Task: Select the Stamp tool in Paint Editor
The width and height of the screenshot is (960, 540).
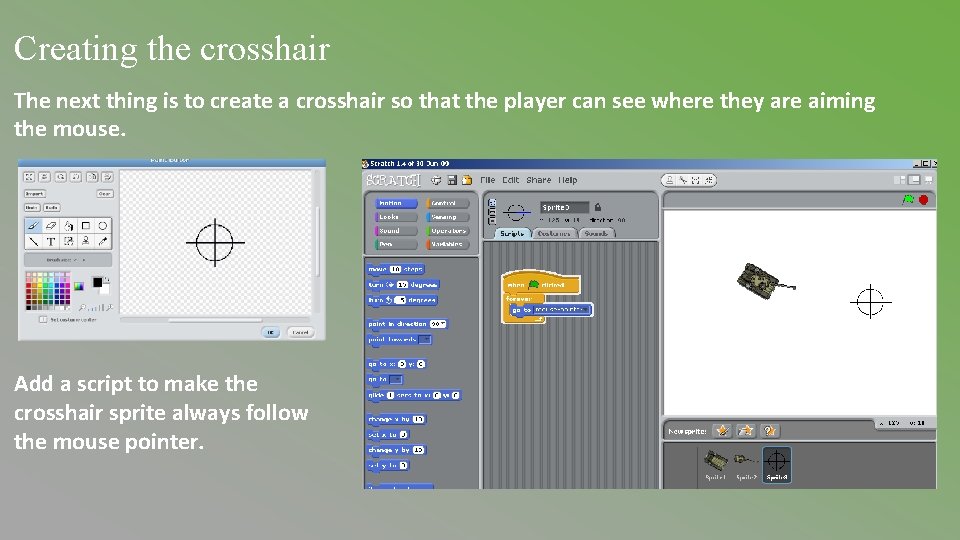Action: click(x=86, y=241)
